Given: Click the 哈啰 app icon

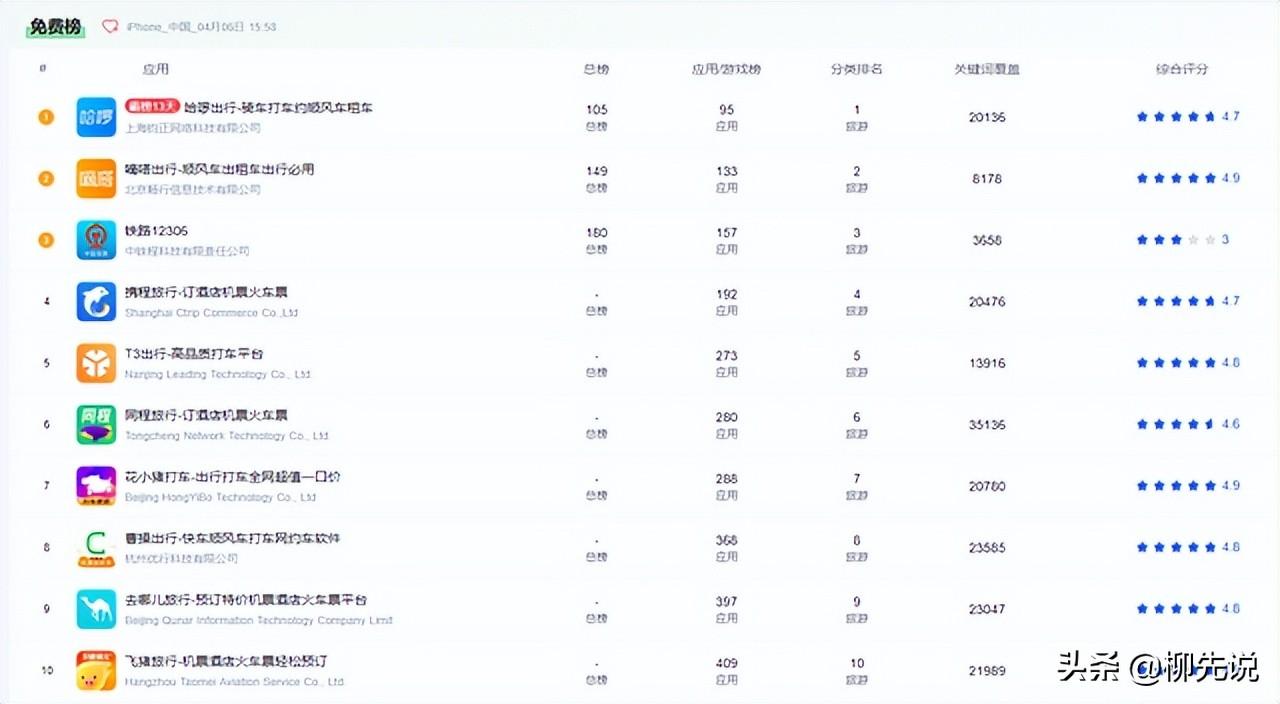Looking at the screenshot, I should coord(96,117).
